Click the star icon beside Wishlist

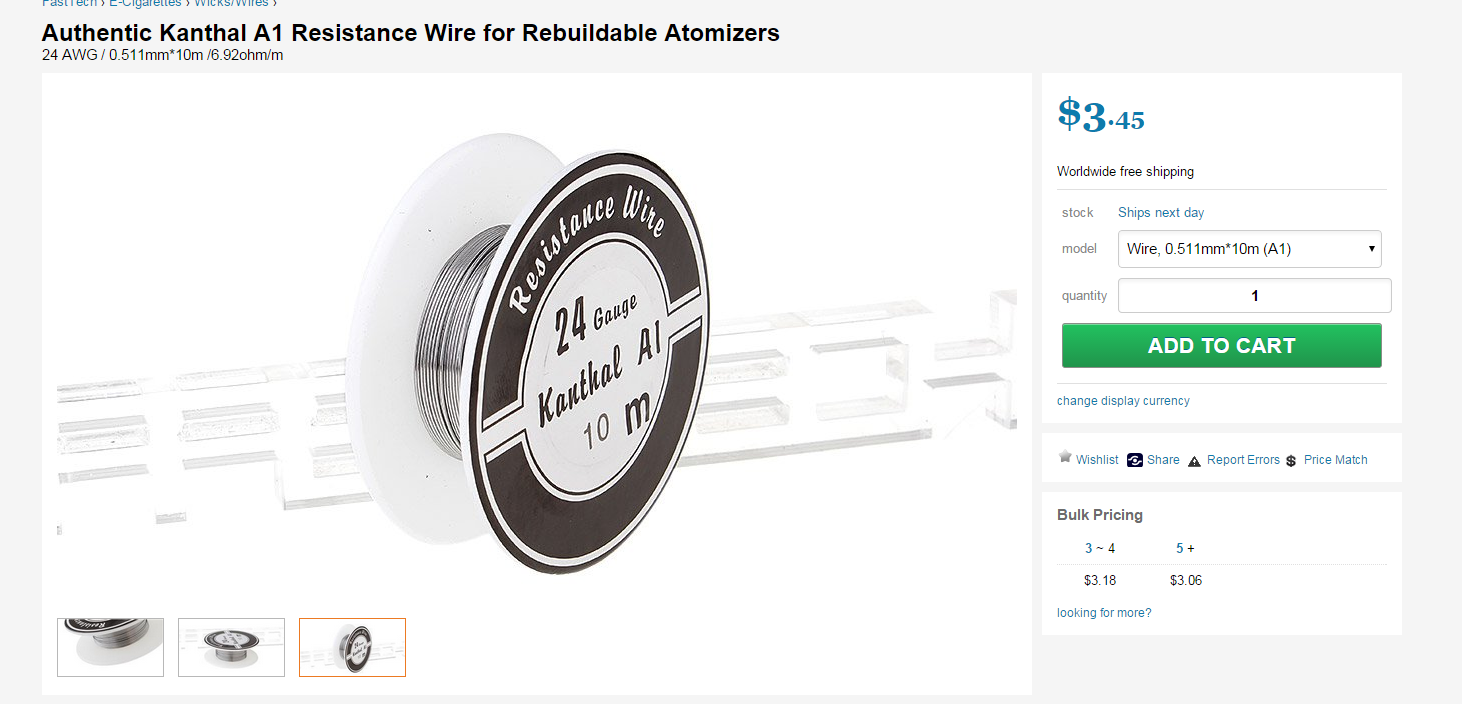pyautogui.click(x=1065, y=458)
